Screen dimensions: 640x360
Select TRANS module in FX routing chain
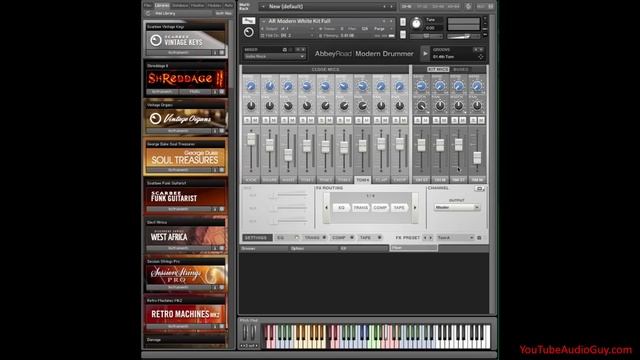360,208
